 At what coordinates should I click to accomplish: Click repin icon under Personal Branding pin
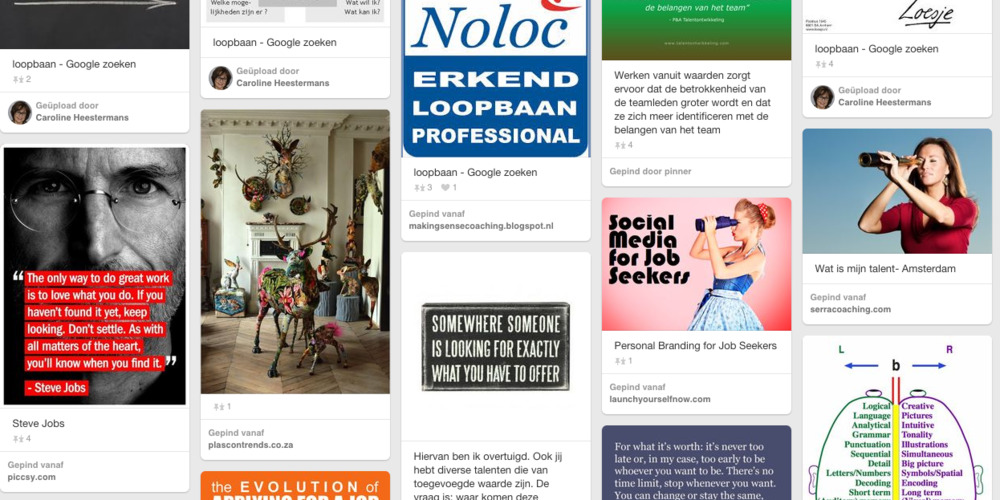point(620,361)
